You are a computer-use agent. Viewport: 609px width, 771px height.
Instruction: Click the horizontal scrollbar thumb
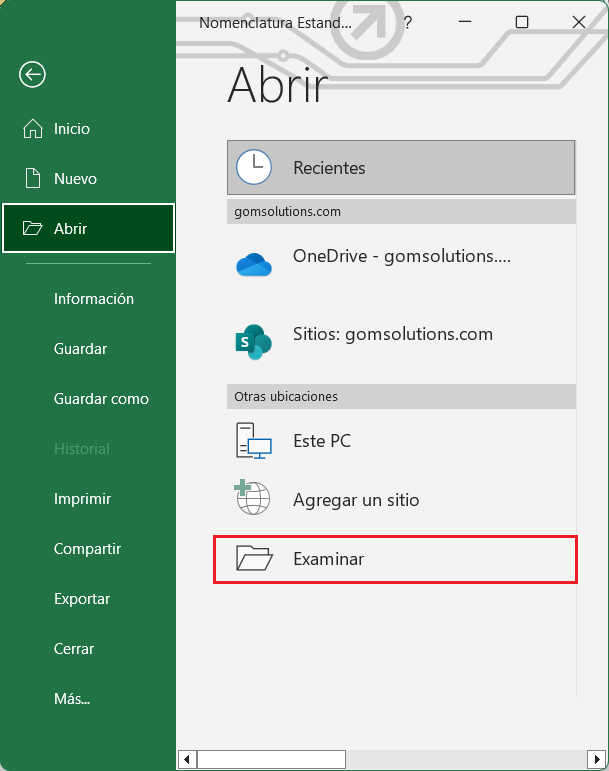[x=271, y=759]
